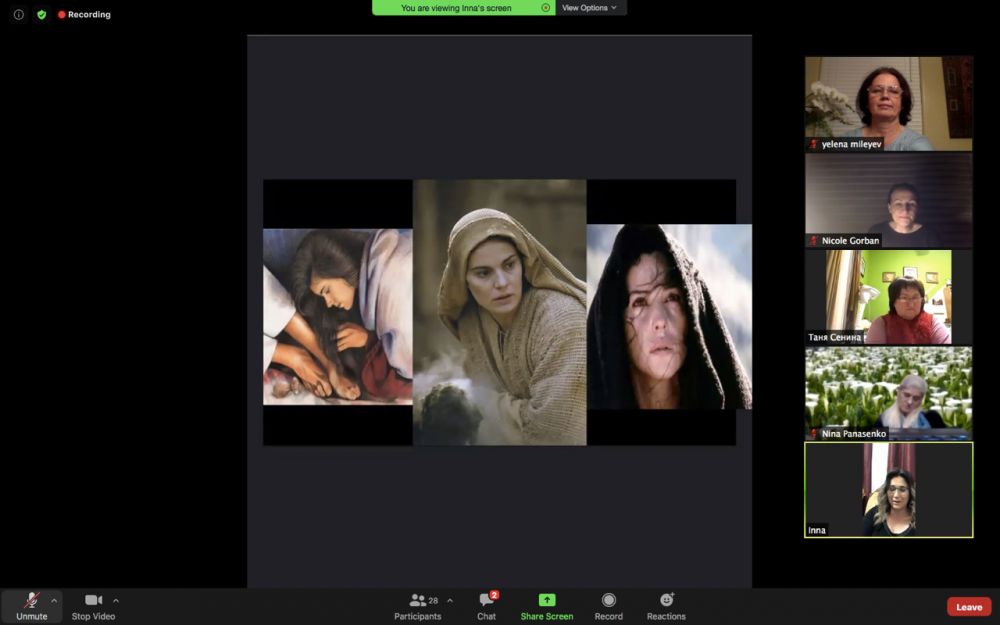Unmute the microphone
The image size is (1000, 625).
[31, 606]
